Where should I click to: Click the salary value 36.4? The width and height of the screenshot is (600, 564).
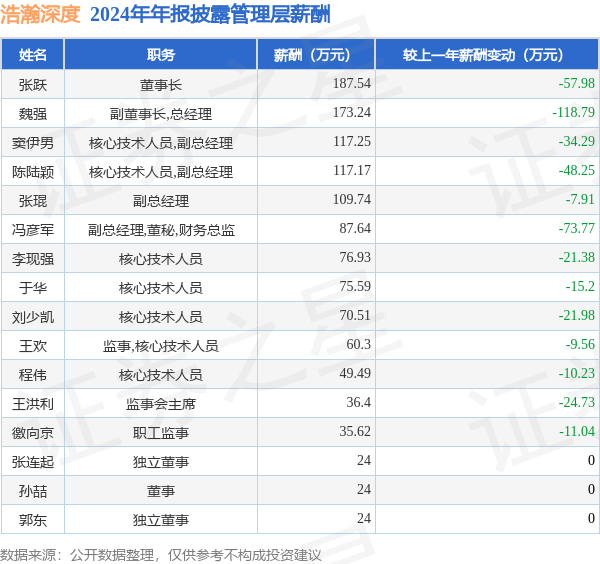point(359,403)
